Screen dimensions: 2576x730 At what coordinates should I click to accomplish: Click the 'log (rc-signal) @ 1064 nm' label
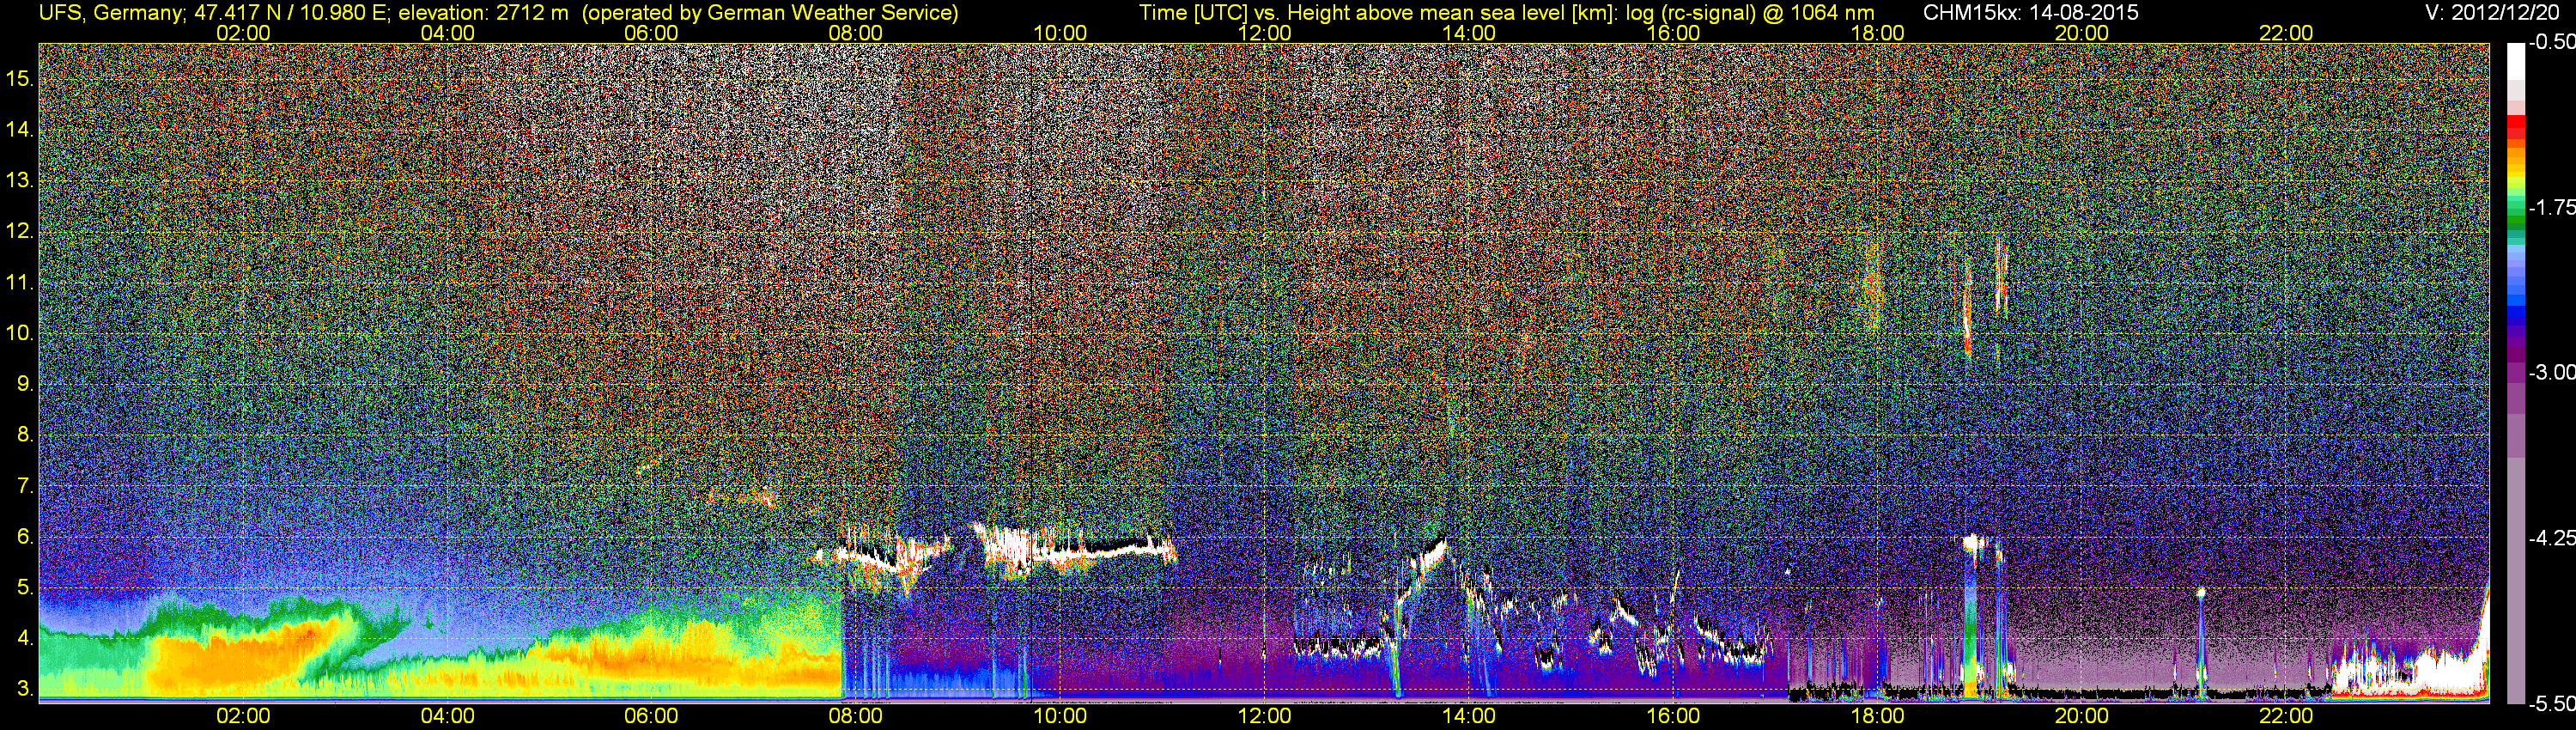(1750, 12)
